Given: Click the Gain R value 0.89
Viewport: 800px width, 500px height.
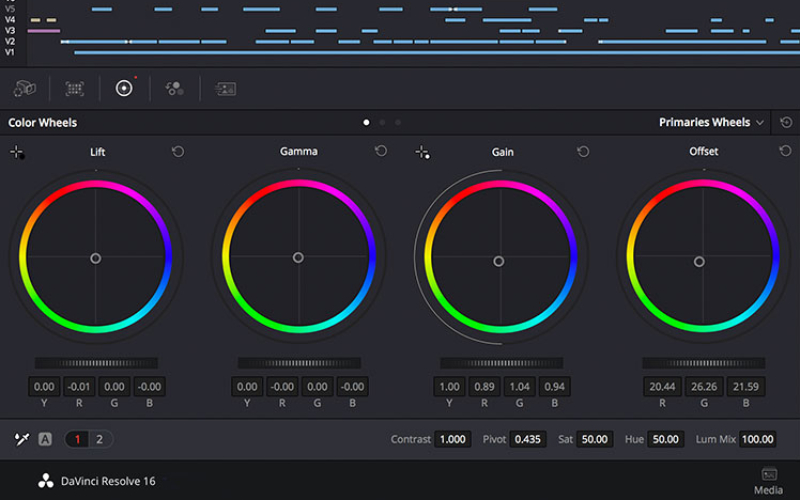Looking at the screenshot, I should (x=484, y=387).
